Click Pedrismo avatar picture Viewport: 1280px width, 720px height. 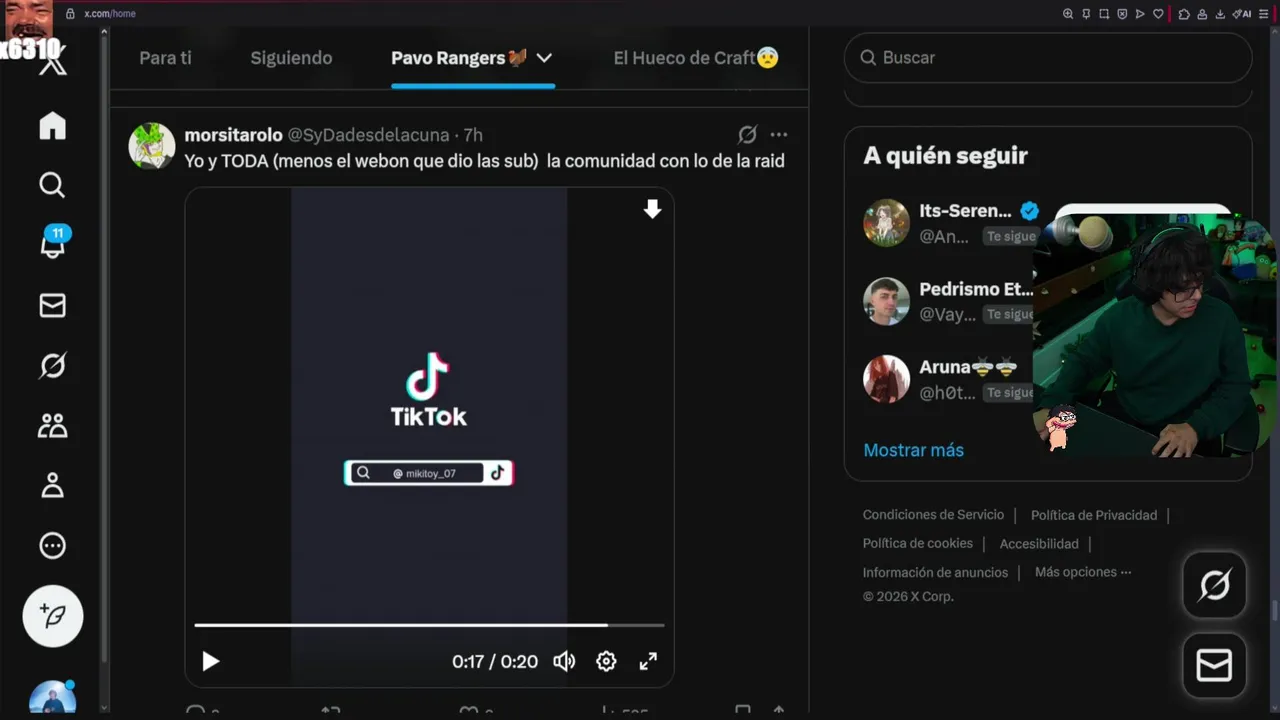[x=886, y=301]
